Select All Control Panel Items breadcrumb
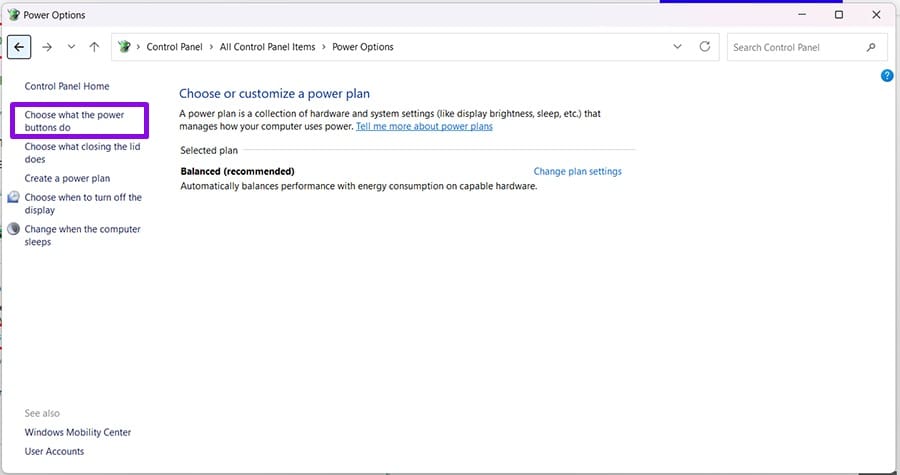900x475 pixels. click(267, 47)
